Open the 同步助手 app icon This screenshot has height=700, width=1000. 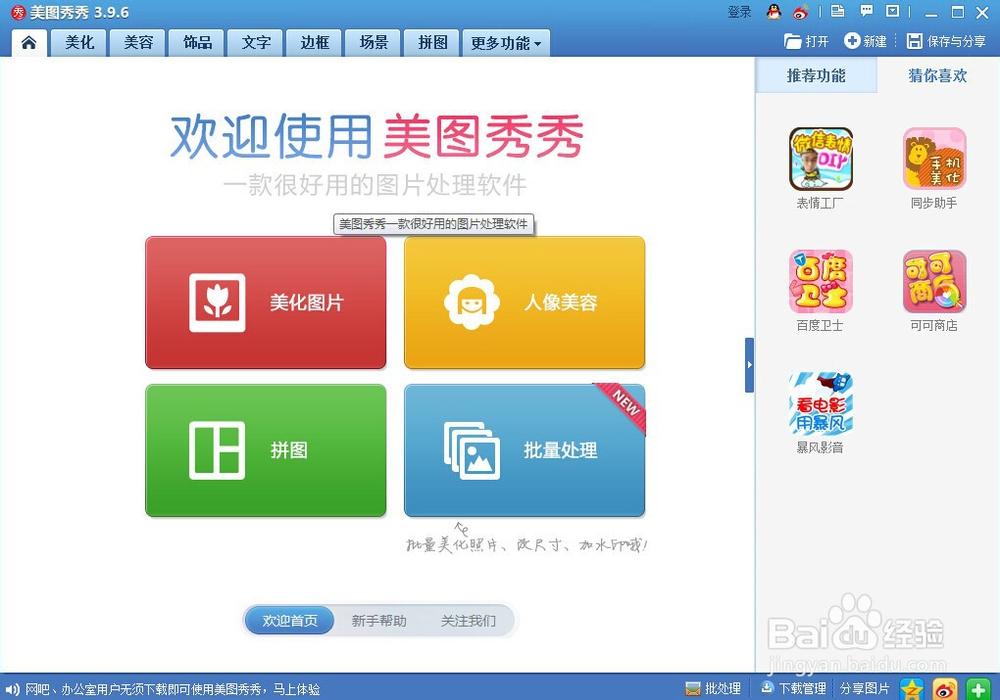tap(934, 159)
